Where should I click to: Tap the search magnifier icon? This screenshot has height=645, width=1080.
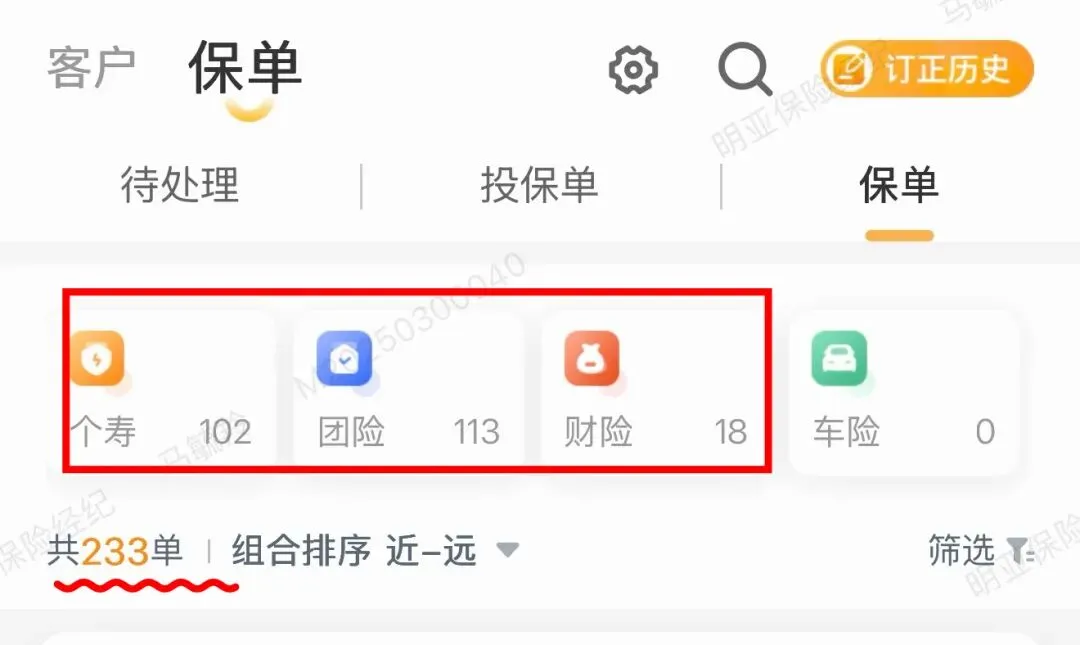(x=745, y=69)
